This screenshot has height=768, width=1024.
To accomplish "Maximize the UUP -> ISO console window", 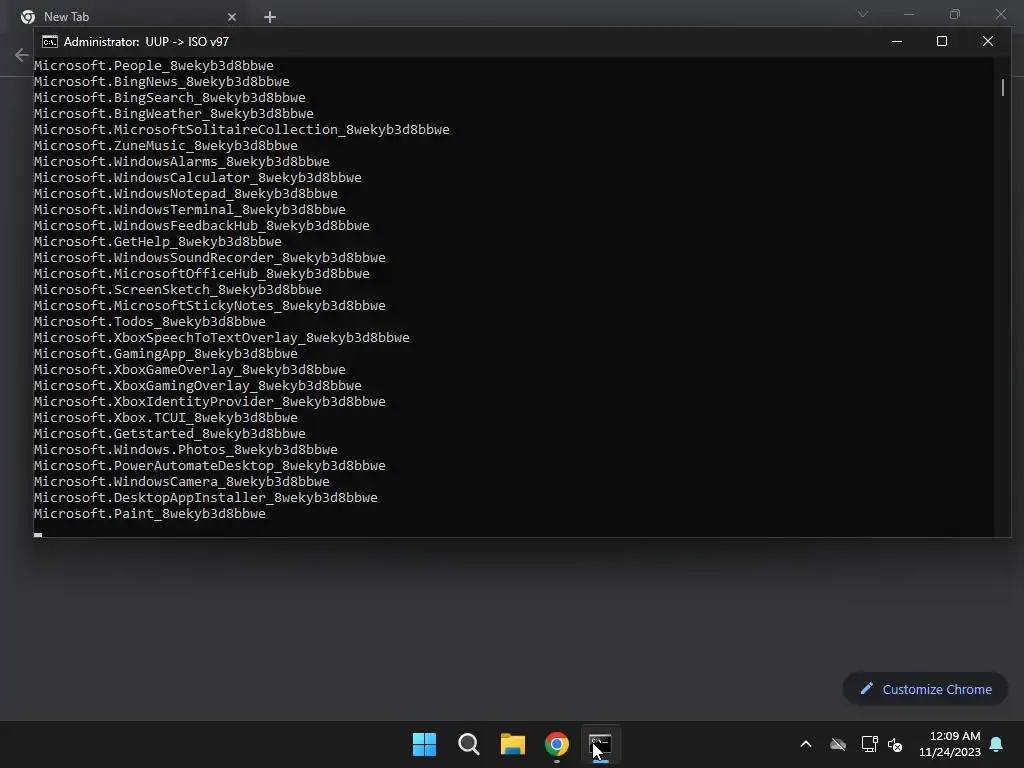I will [x=942, y=41].
